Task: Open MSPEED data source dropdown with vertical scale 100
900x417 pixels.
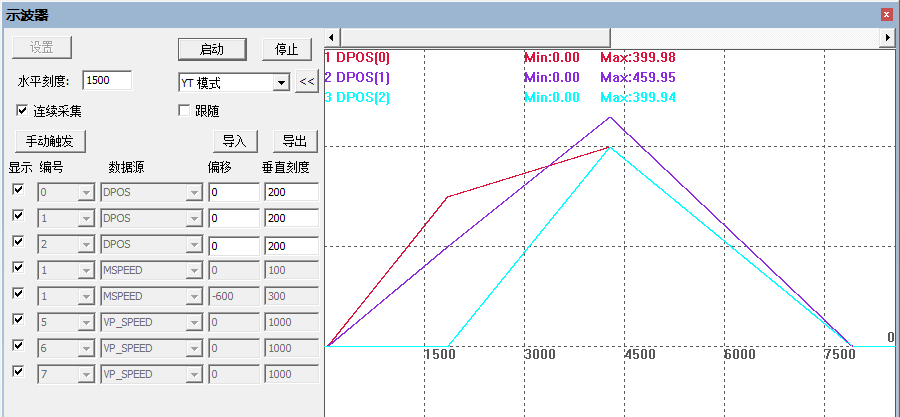Action: coord(195,271)
